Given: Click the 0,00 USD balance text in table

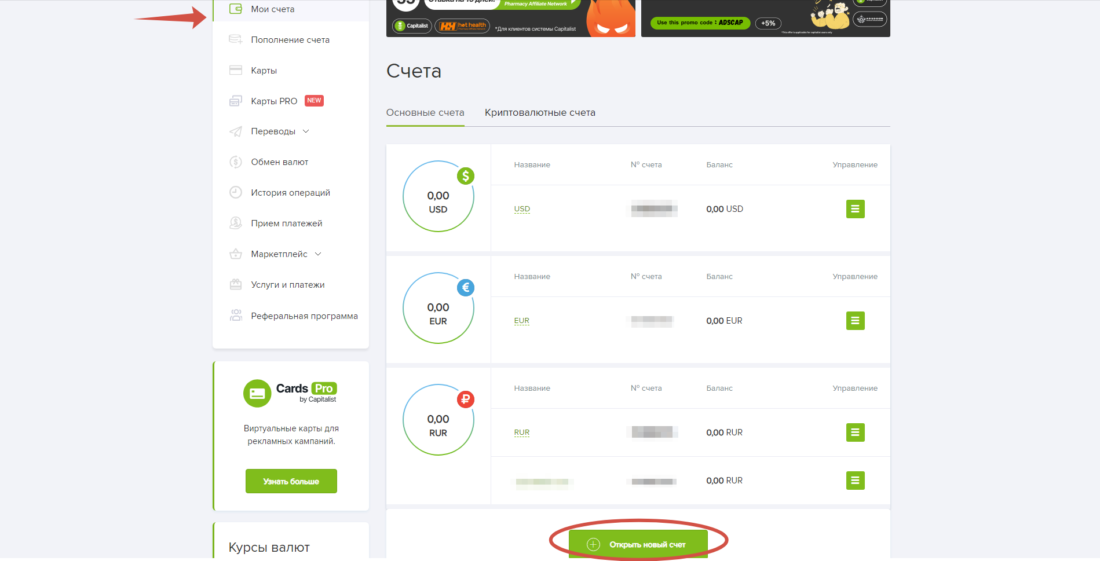Looking at the screenshot, I should 725,209.
